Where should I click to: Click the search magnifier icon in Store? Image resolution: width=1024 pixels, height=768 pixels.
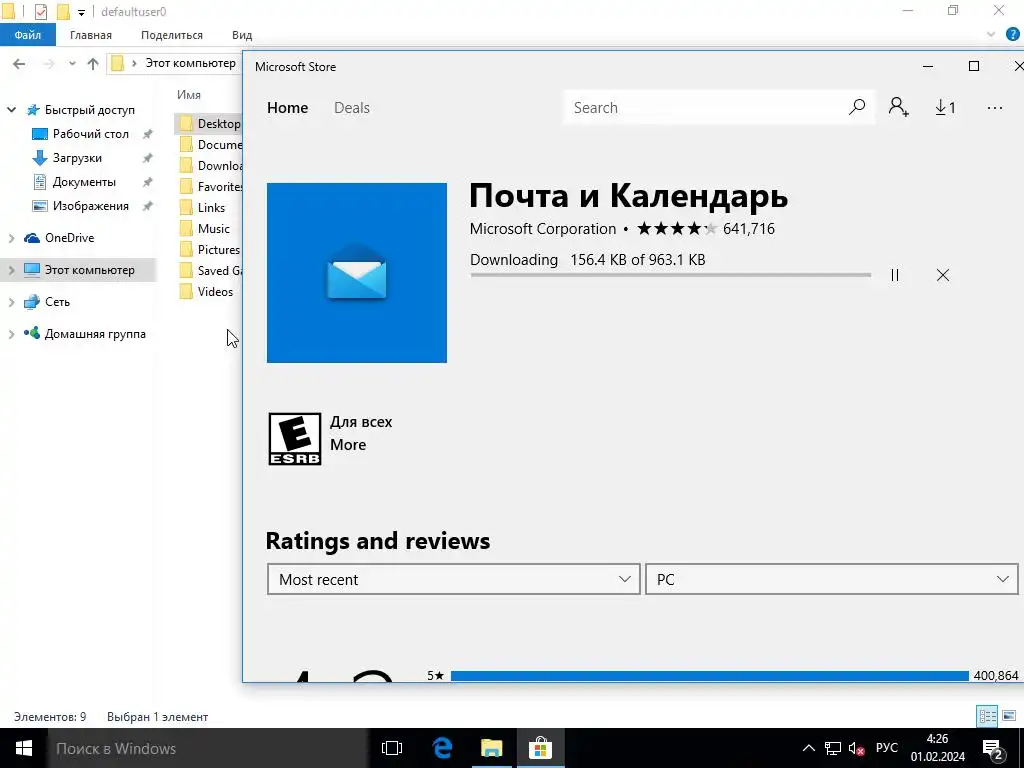click(857, 107)
